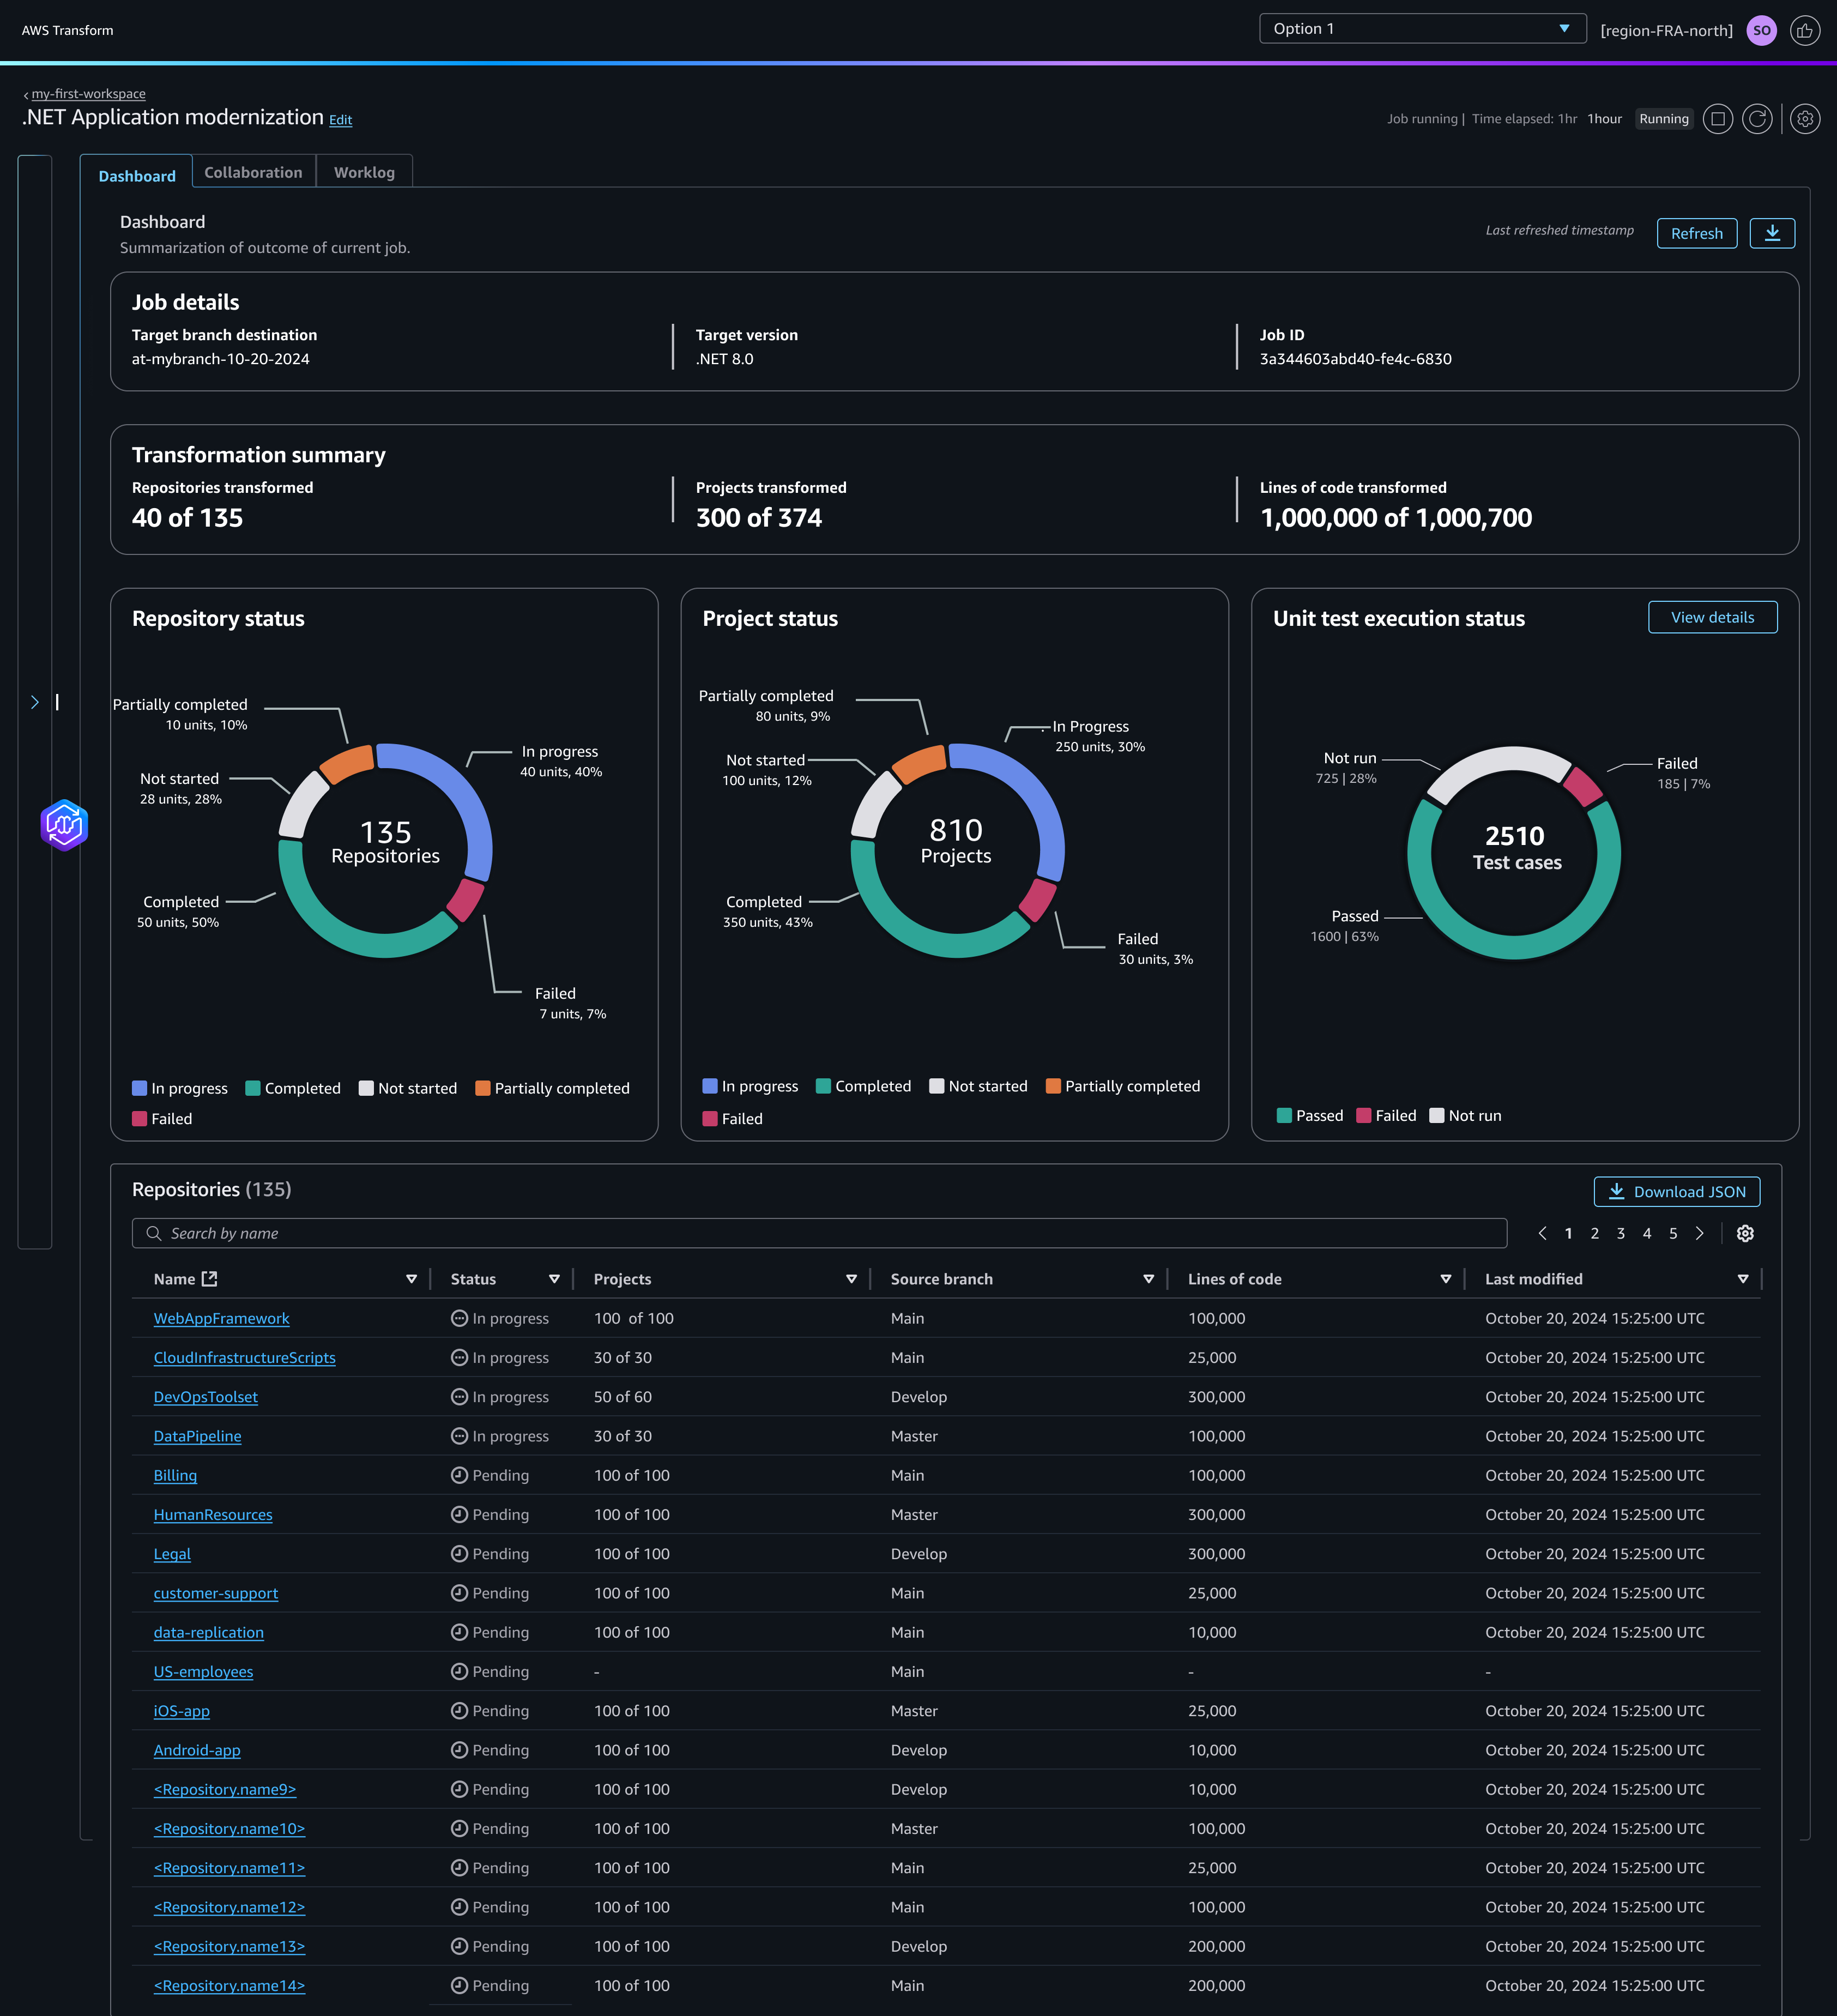1837x2016 pixels.
Task: Refresh the dashboard data
Action: (1696, 233)
